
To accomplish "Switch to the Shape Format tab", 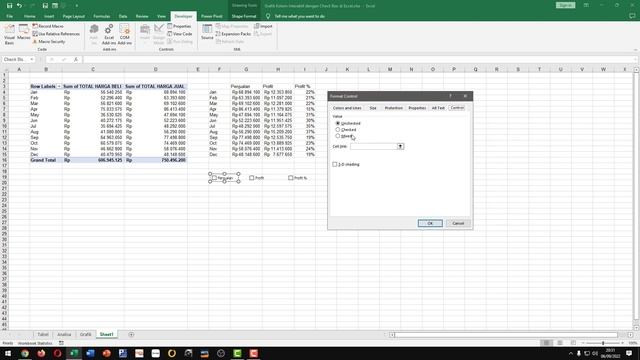I will click(x=244, y=16).
